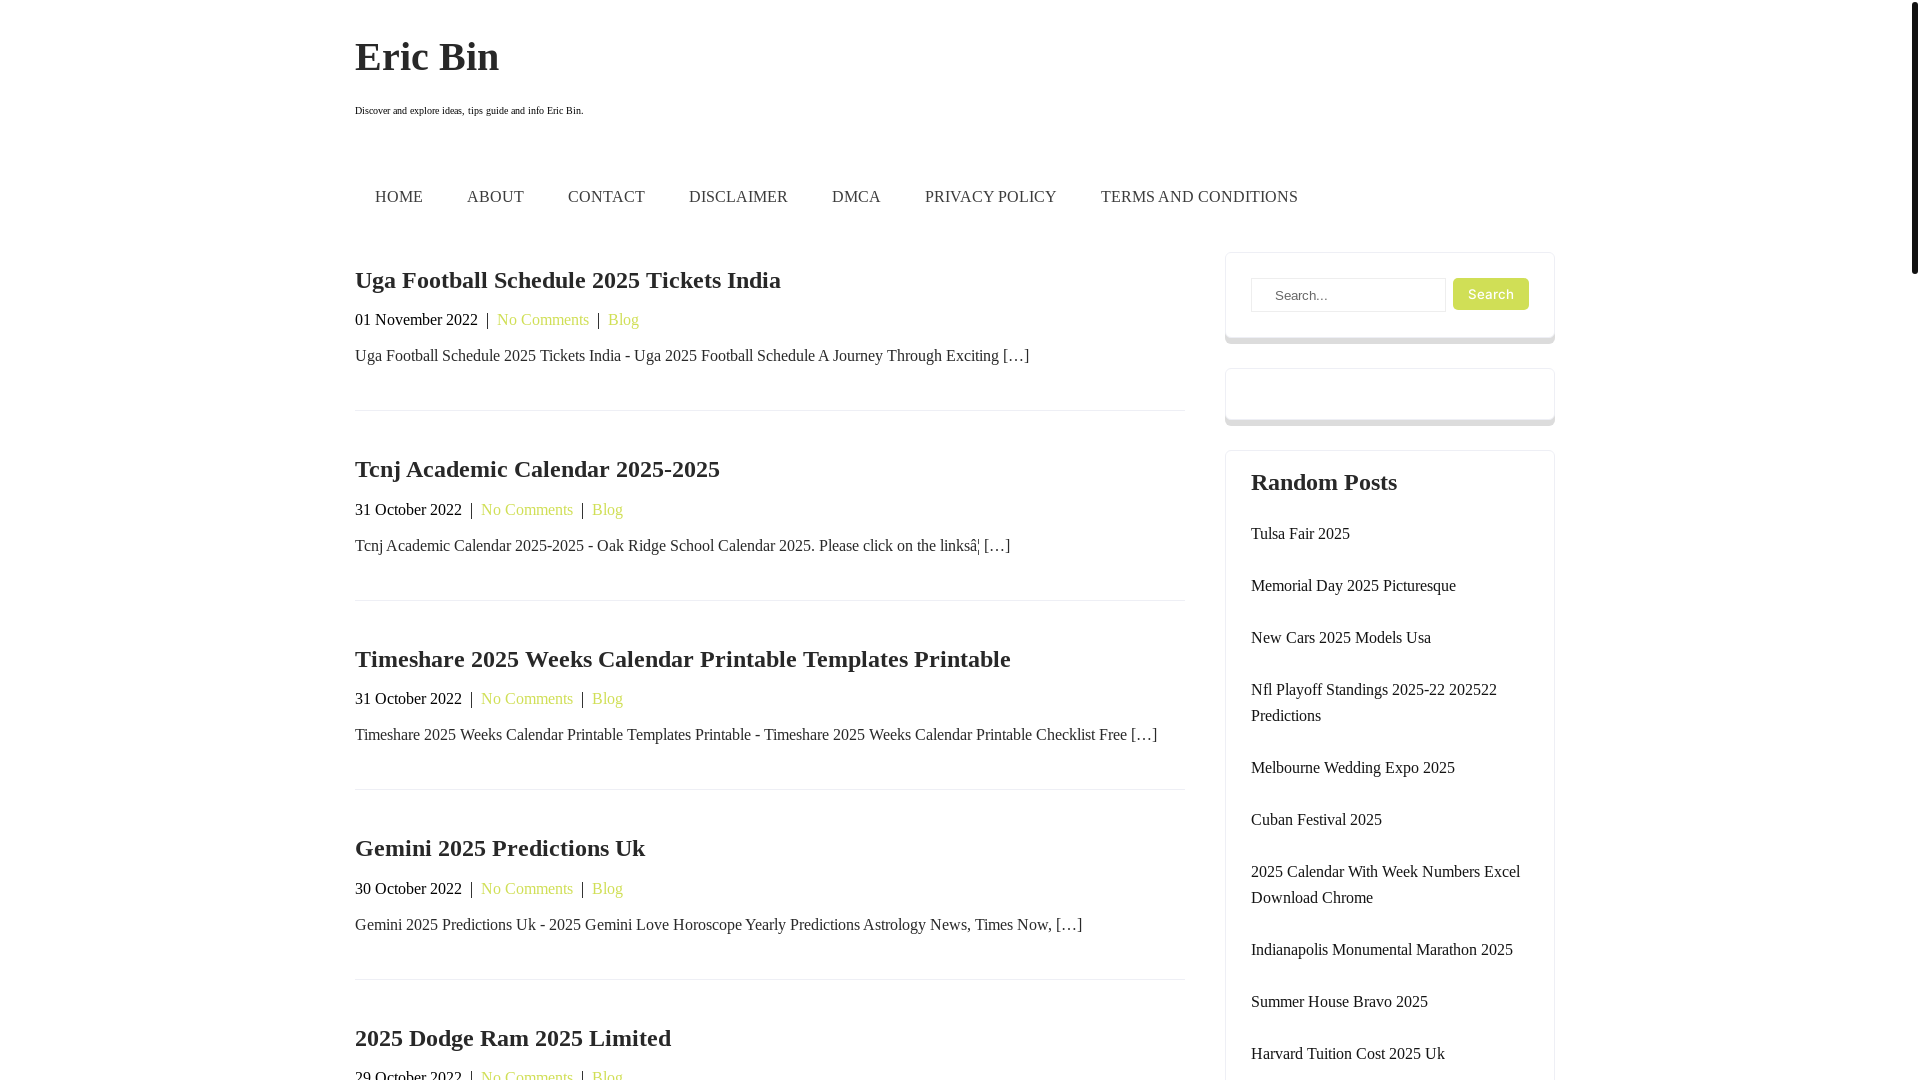Screen dimensions: 1920x1080
Task: Click the 30 October 2022 post date
Action: (x=408, y=889)
